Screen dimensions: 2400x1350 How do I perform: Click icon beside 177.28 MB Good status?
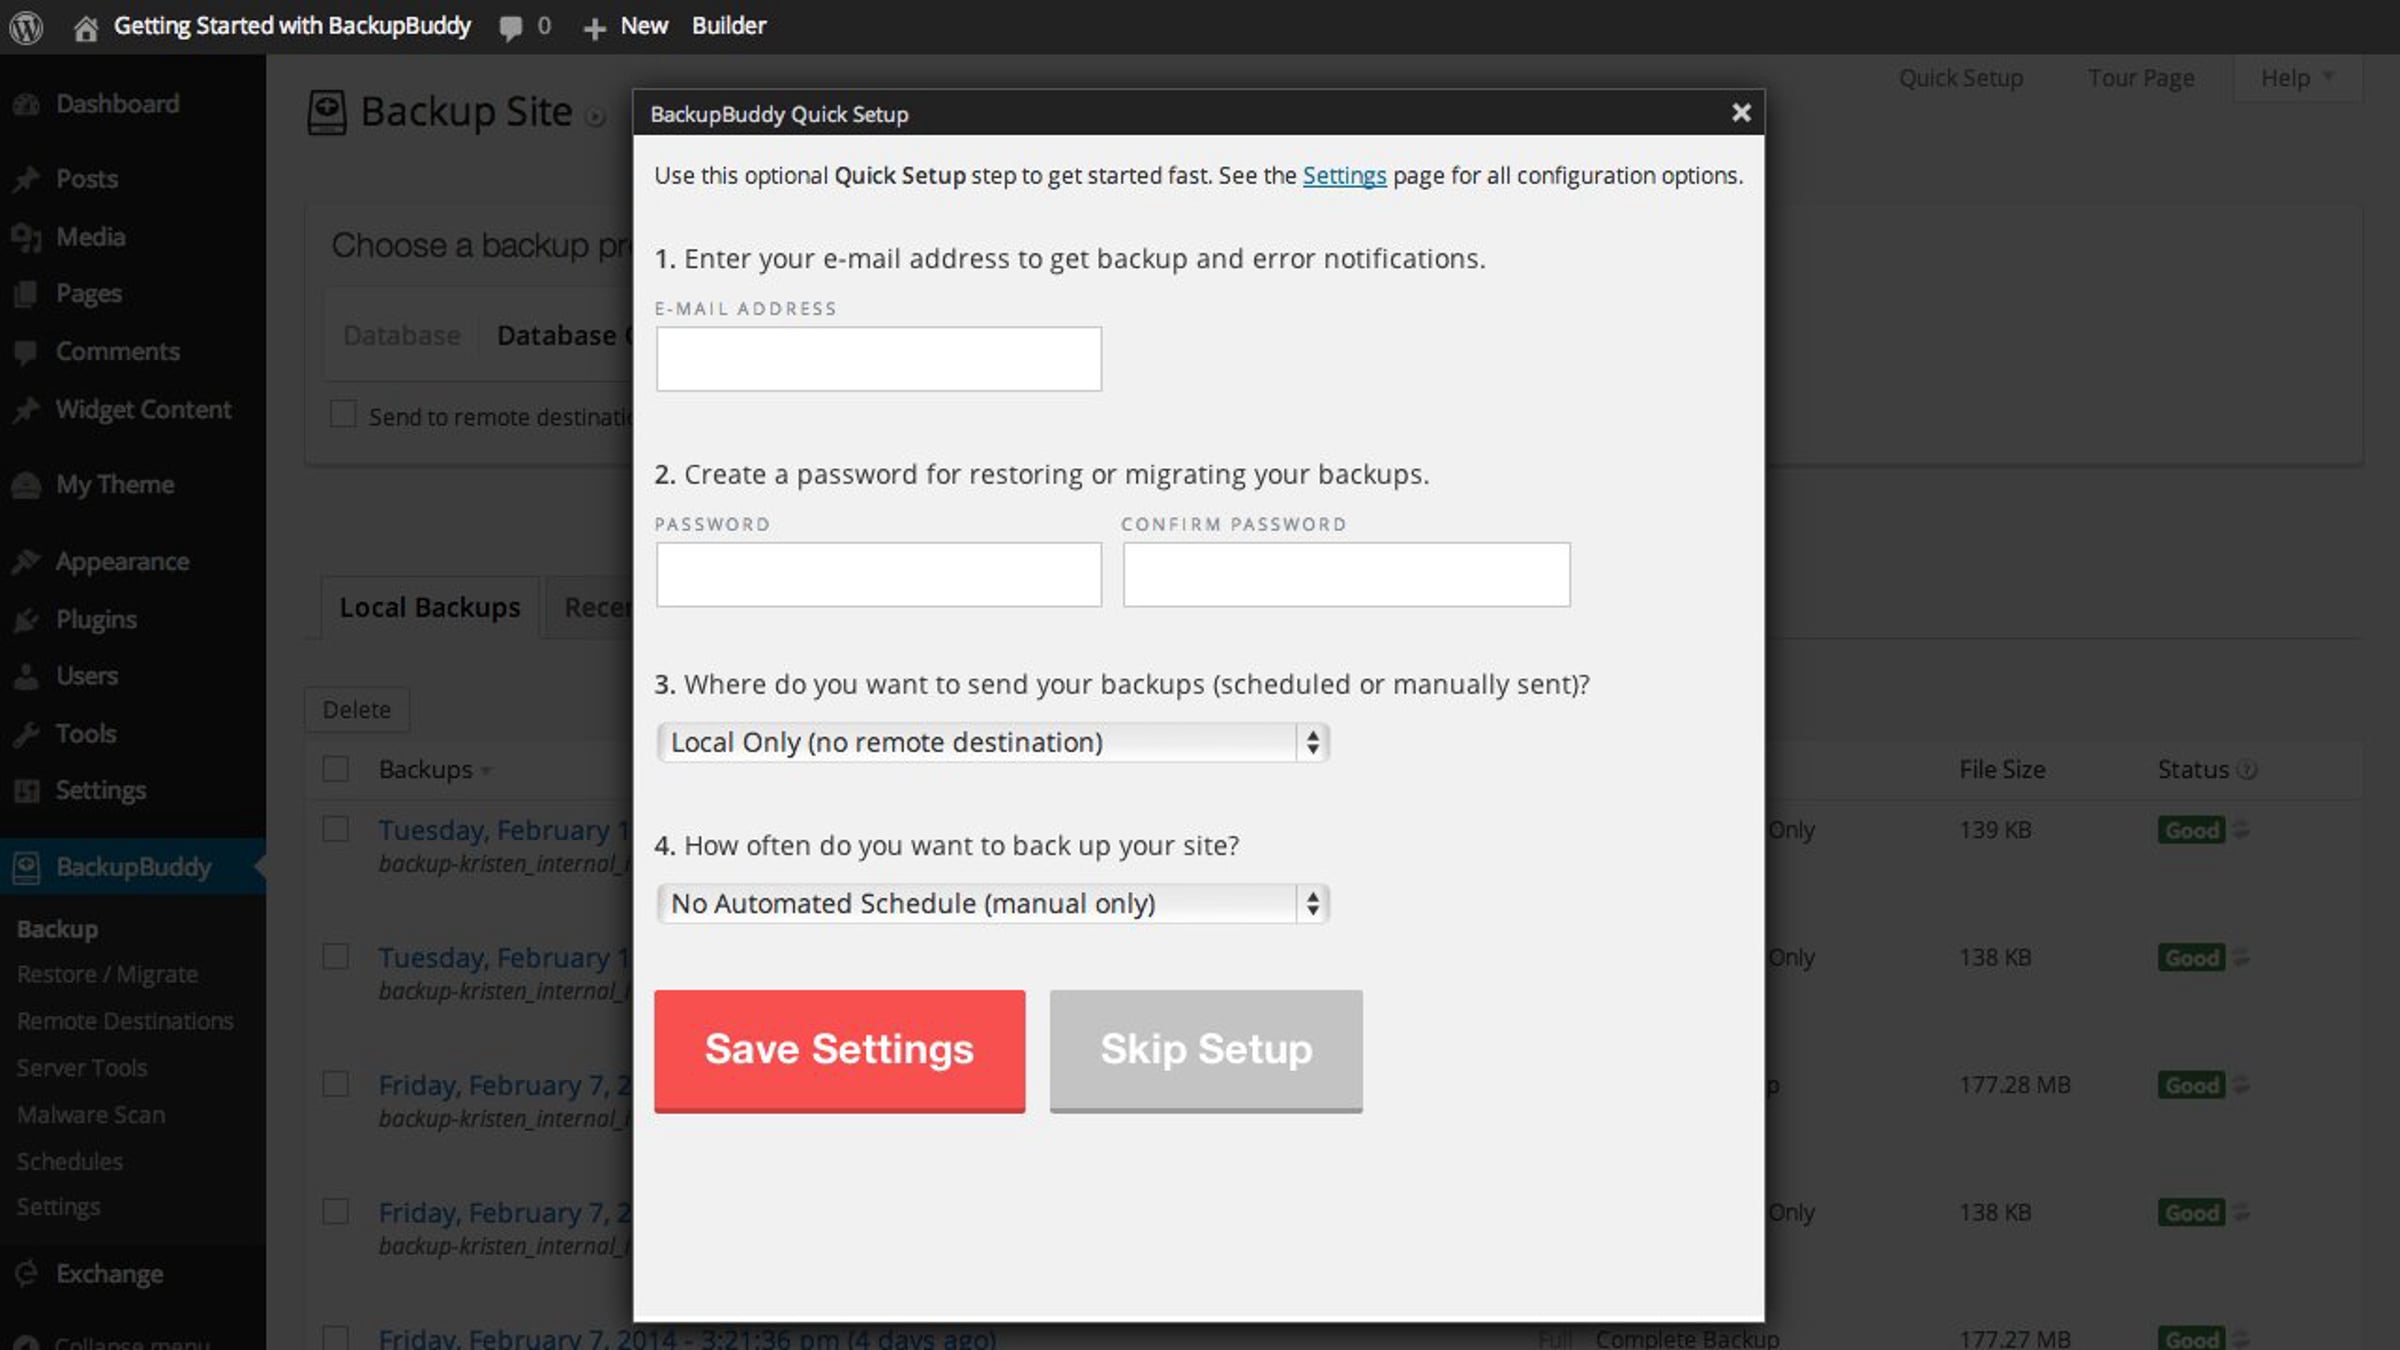pyautogui.click(x=2241, y=1085)
